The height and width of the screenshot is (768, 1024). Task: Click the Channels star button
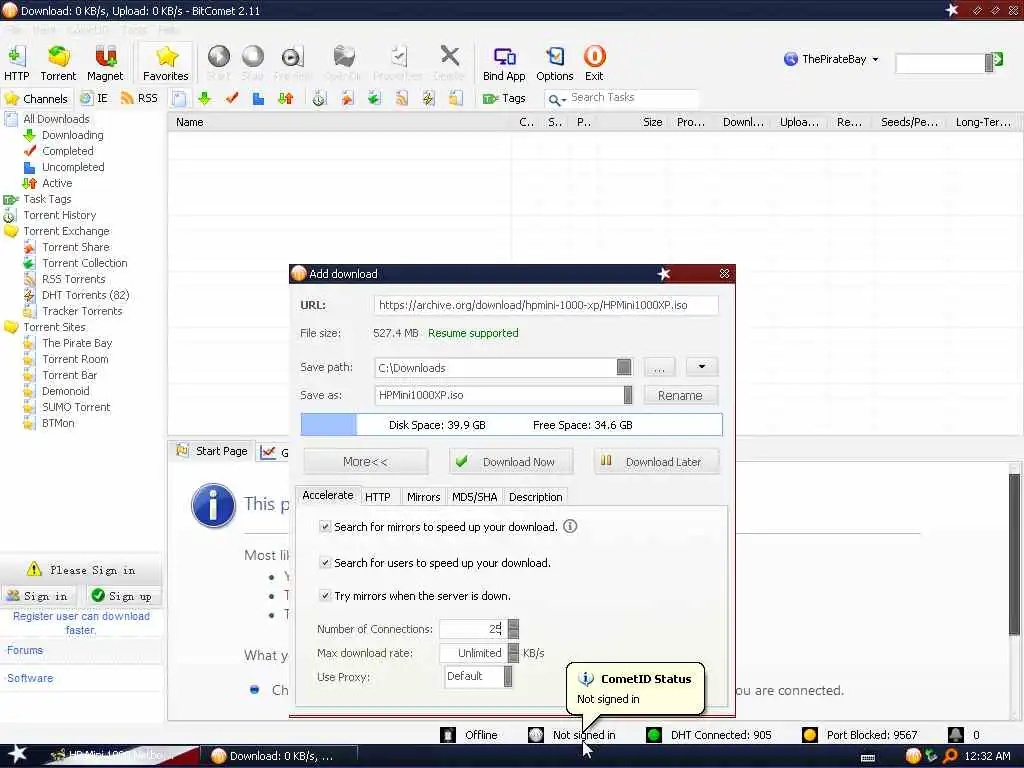(x=36, y=99)
